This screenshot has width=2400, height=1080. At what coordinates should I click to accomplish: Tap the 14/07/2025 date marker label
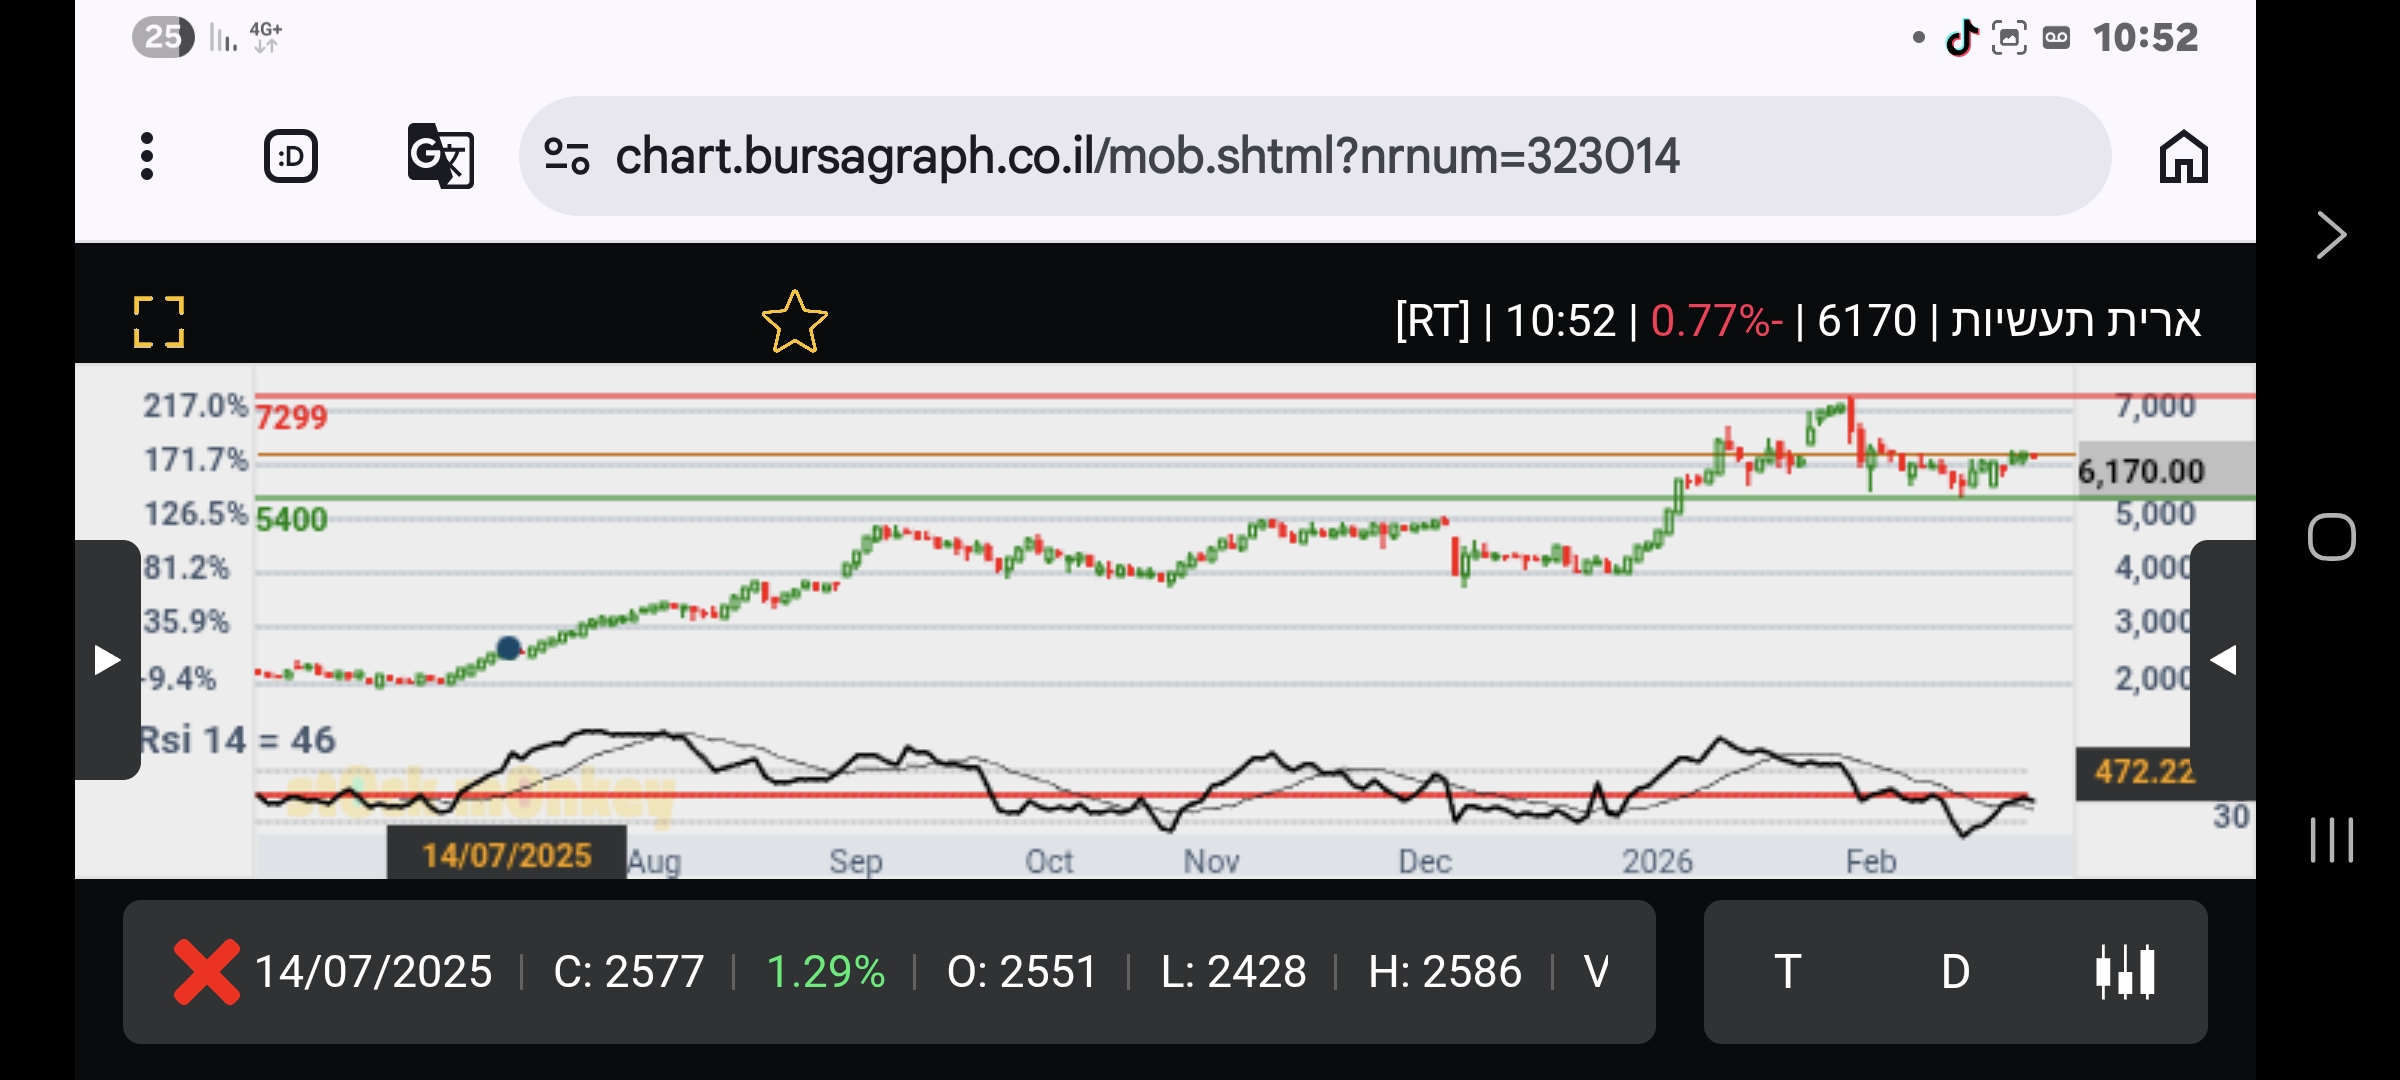506,855
